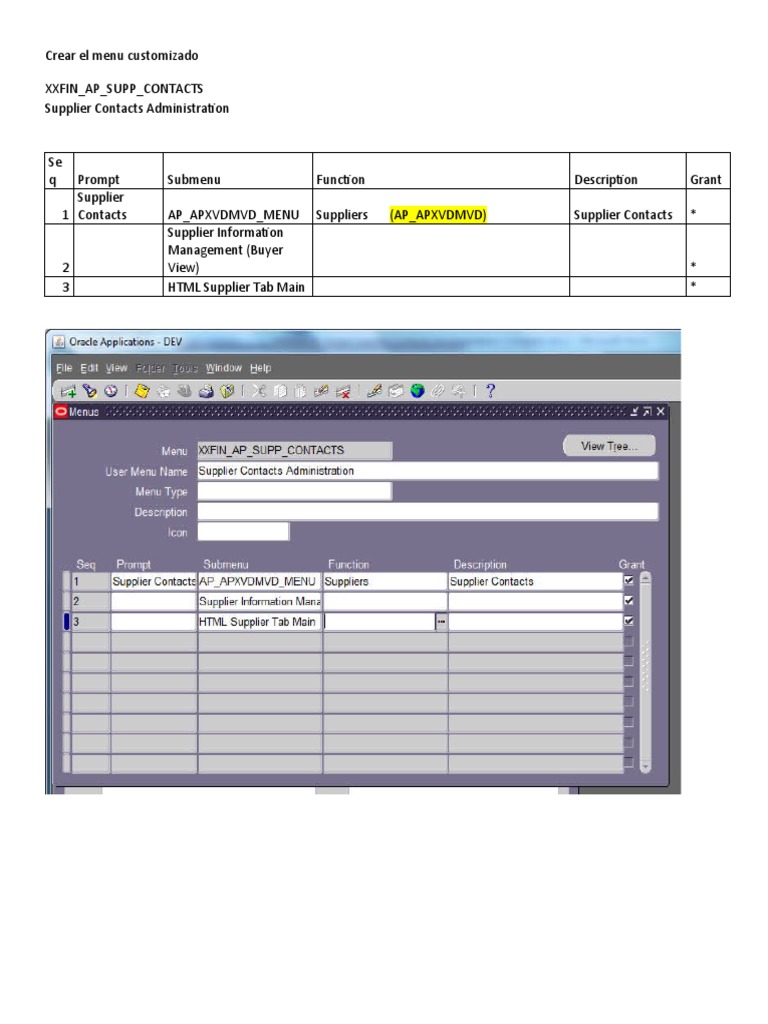Click the User Menu Name field

click(428, 471)
